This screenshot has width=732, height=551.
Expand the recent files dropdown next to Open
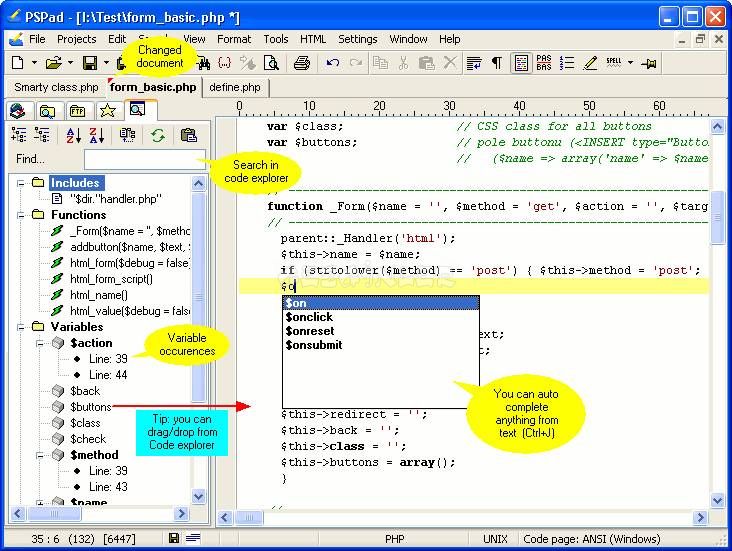pos(70,63)
